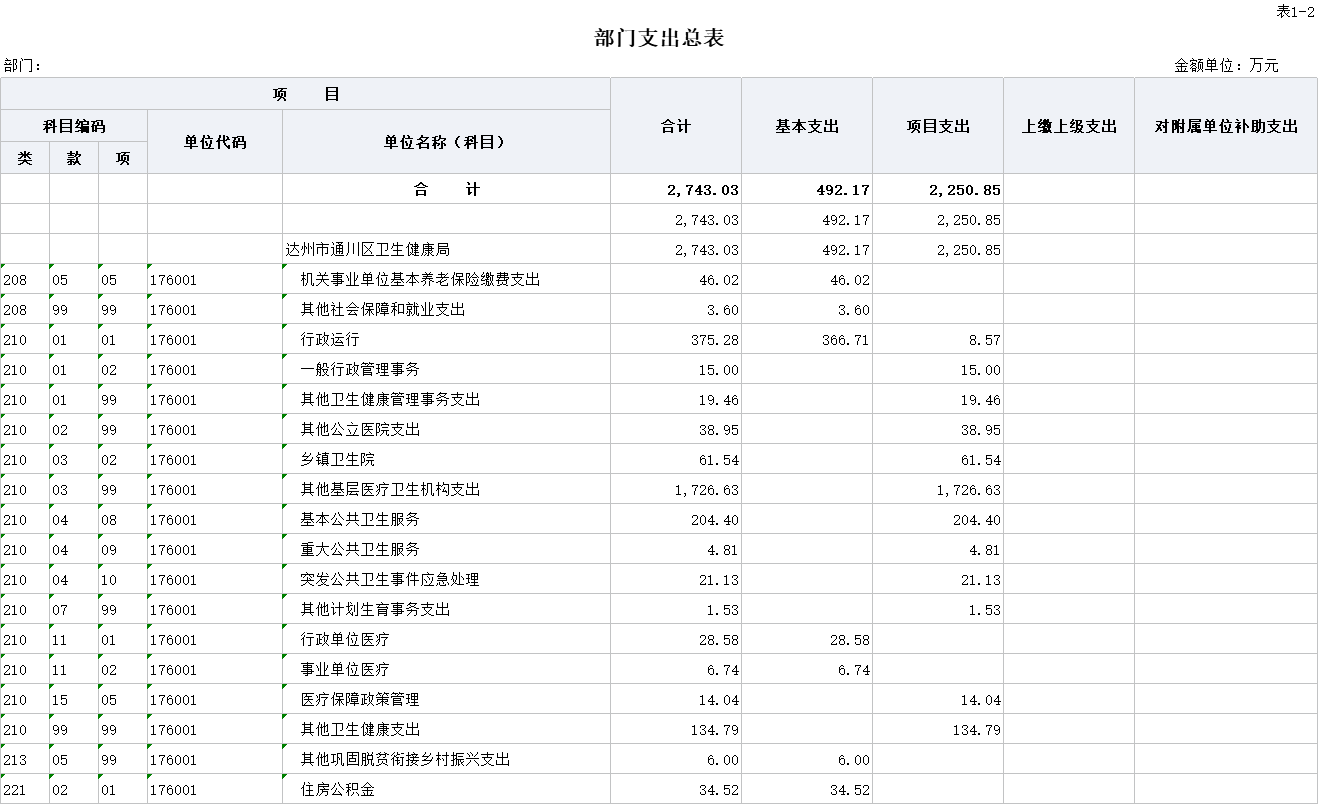1318x804 pixels.
Task: Select the 单位代码 column header
Action: click(215, 142)
